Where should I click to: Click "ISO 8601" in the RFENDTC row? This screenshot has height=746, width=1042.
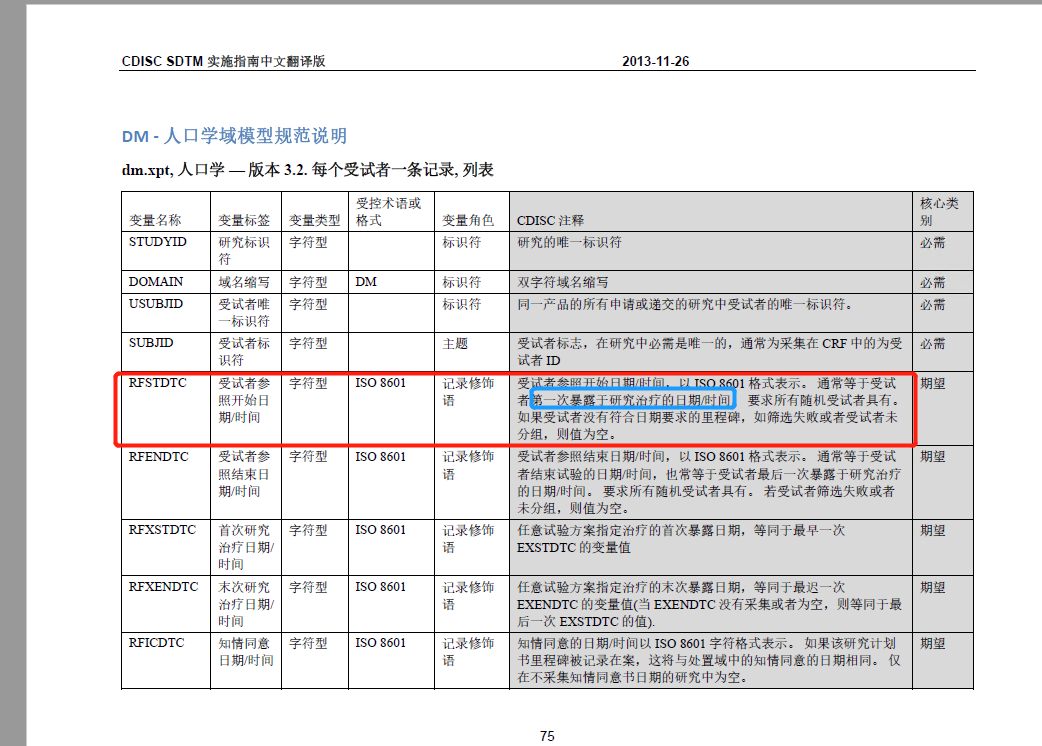(380, 456)
